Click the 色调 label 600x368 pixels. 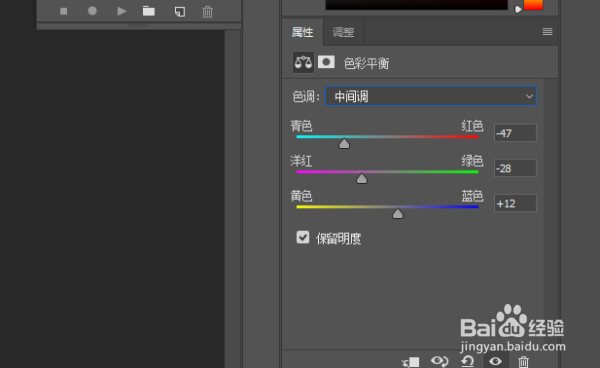point(305,97)
